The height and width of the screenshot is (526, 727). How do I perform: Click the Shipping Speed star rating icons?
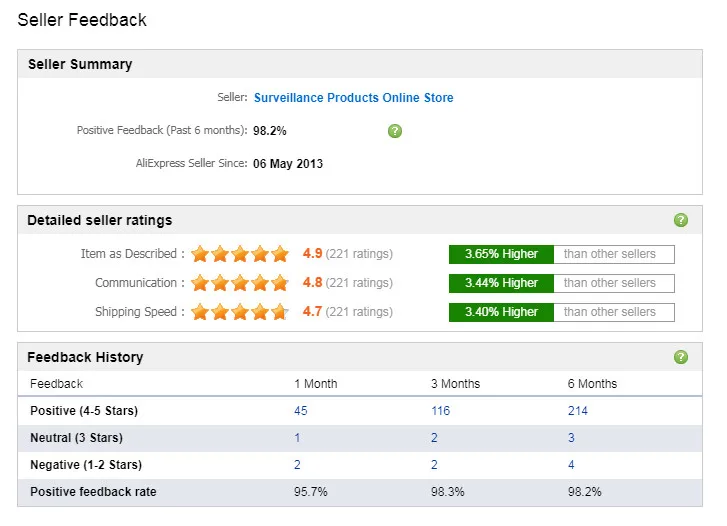(x=240, y=312)
